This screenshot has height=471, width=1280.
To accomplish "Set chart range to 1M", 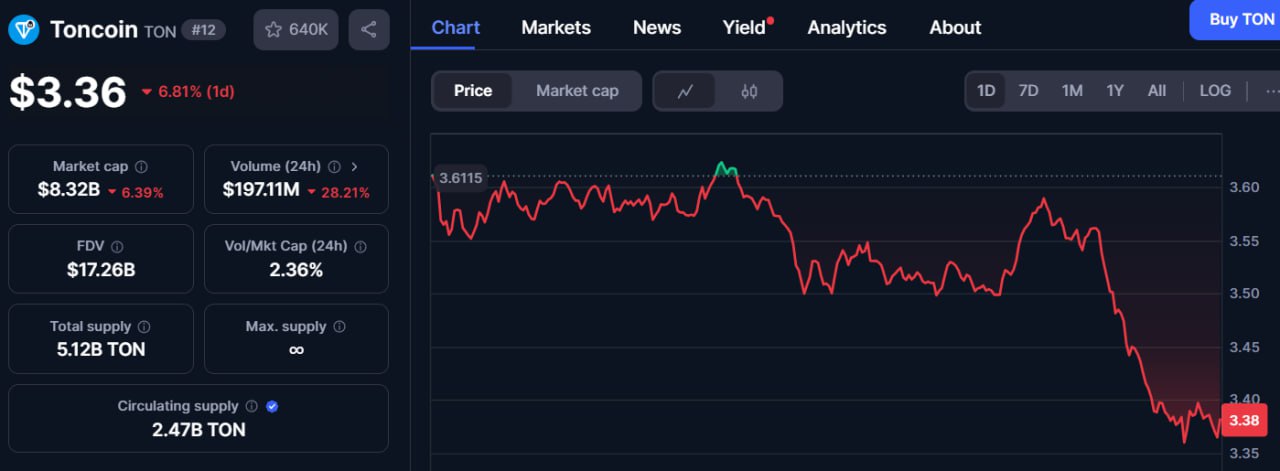I will [x=1072, y=91].
